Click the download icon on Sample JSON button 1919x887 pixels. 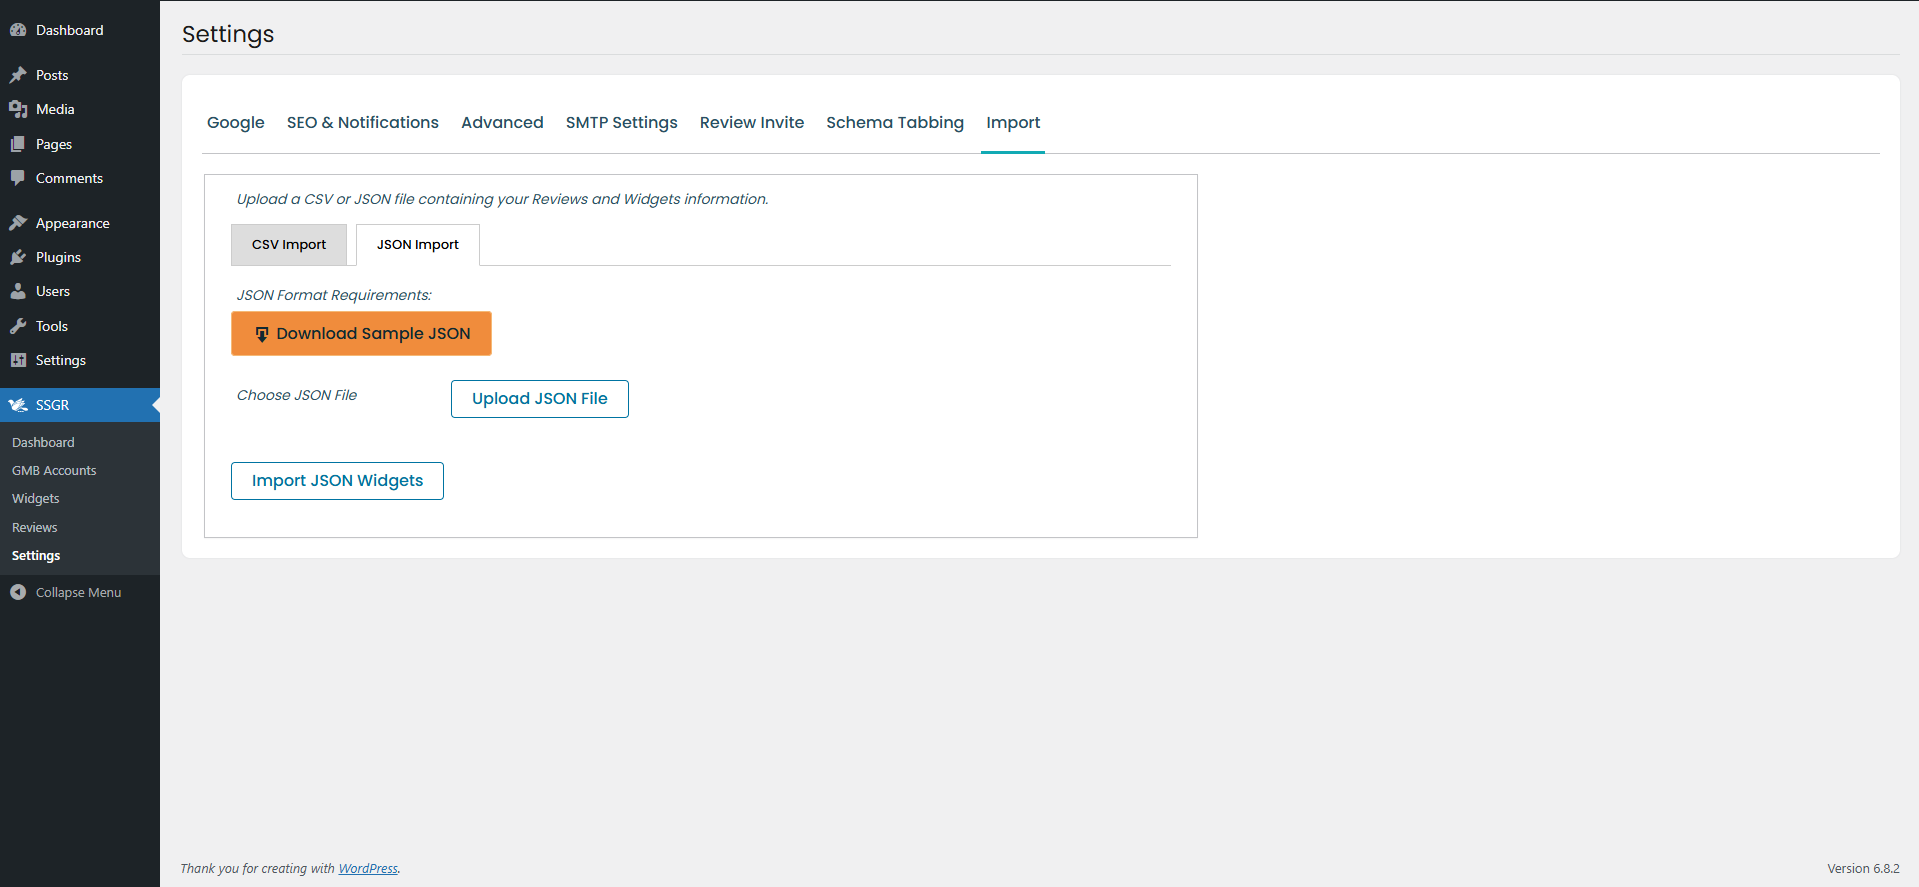(x=262, y=334)
